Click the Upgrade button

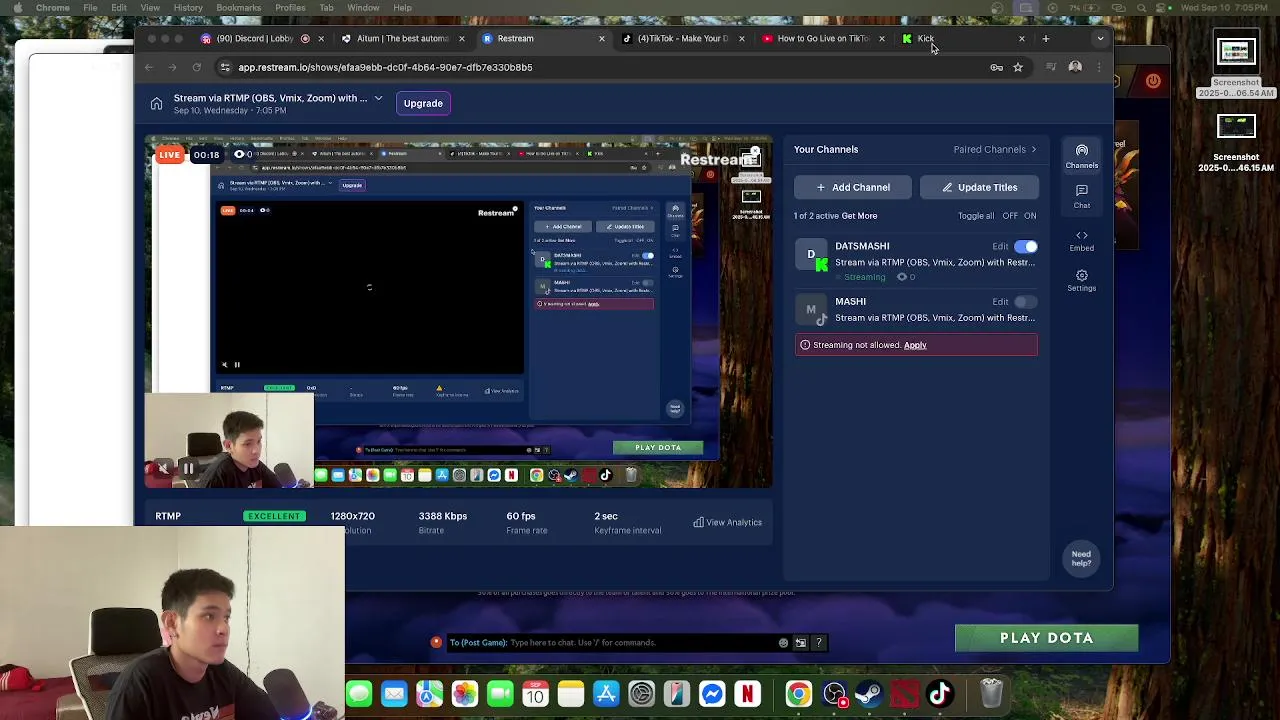click(423, 103)
